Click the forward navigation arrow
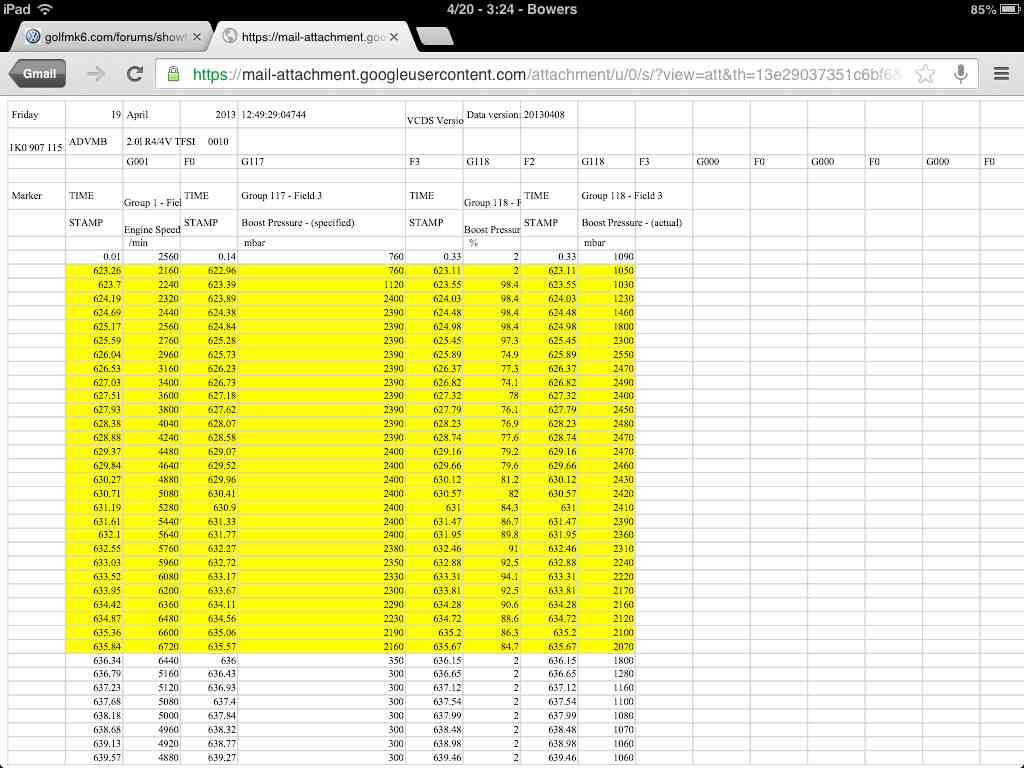The width and height of the screenshot is (1024, 768). (x=96, y=73)
